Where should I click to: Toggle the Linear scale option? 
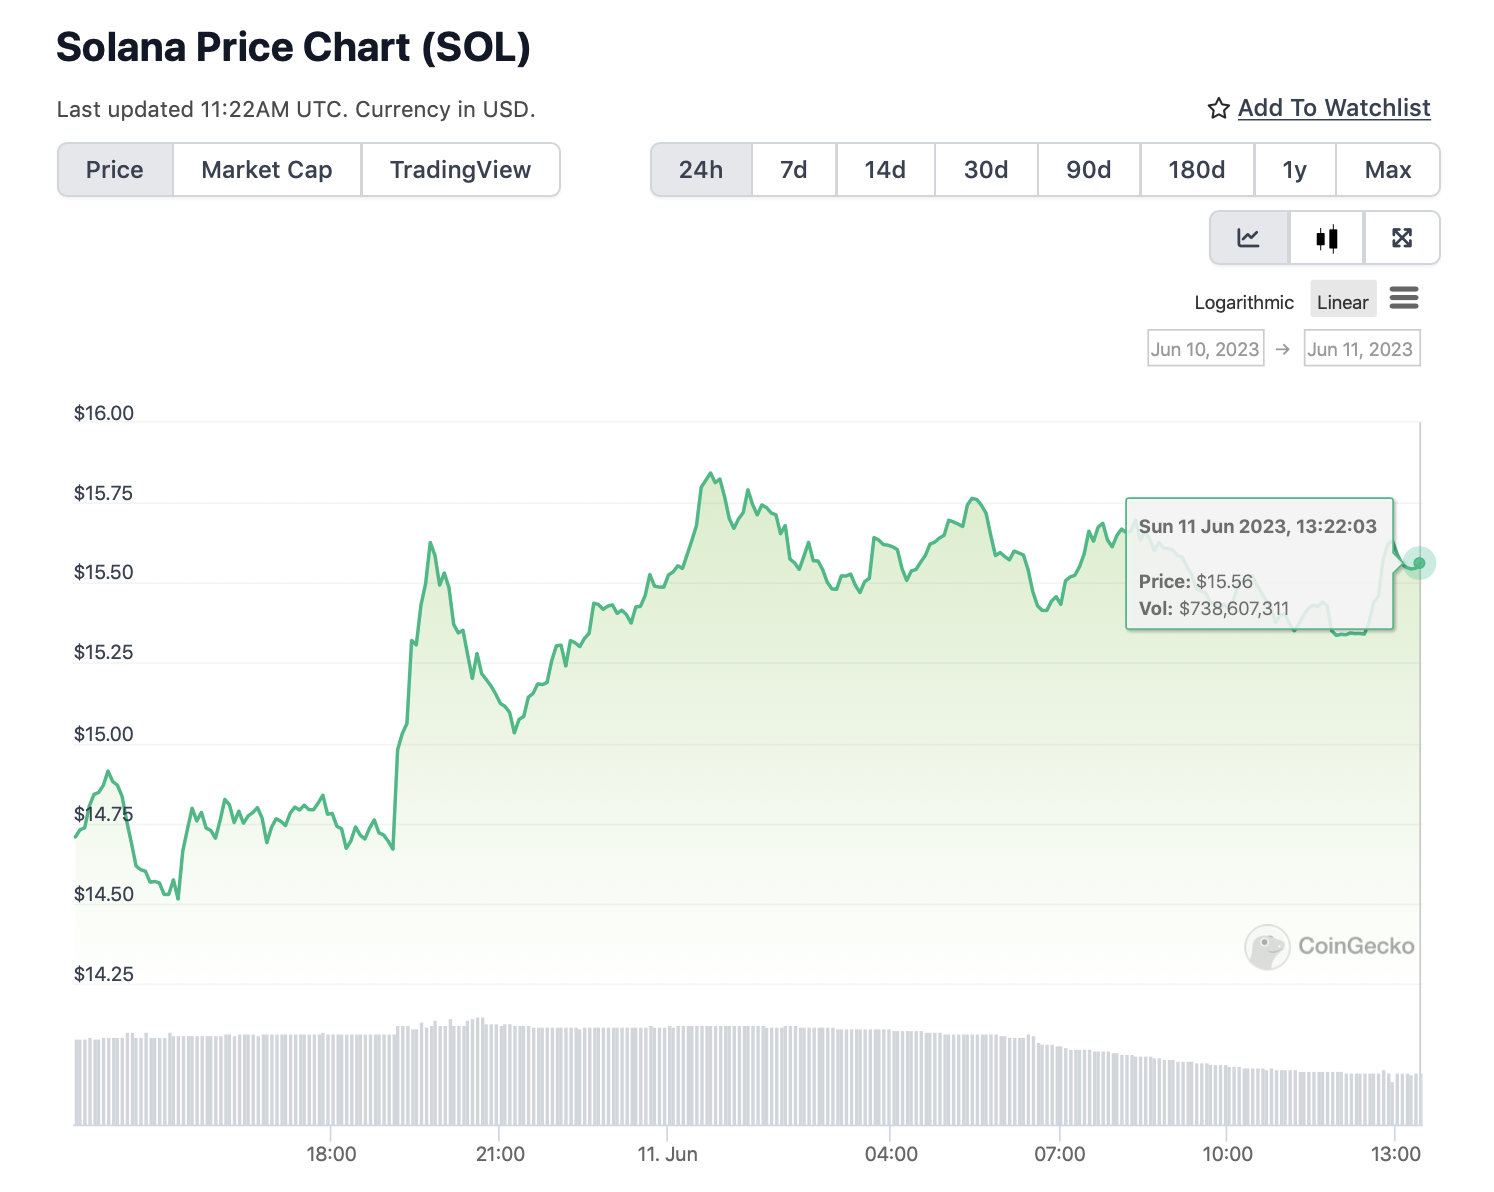(1343, 302)
